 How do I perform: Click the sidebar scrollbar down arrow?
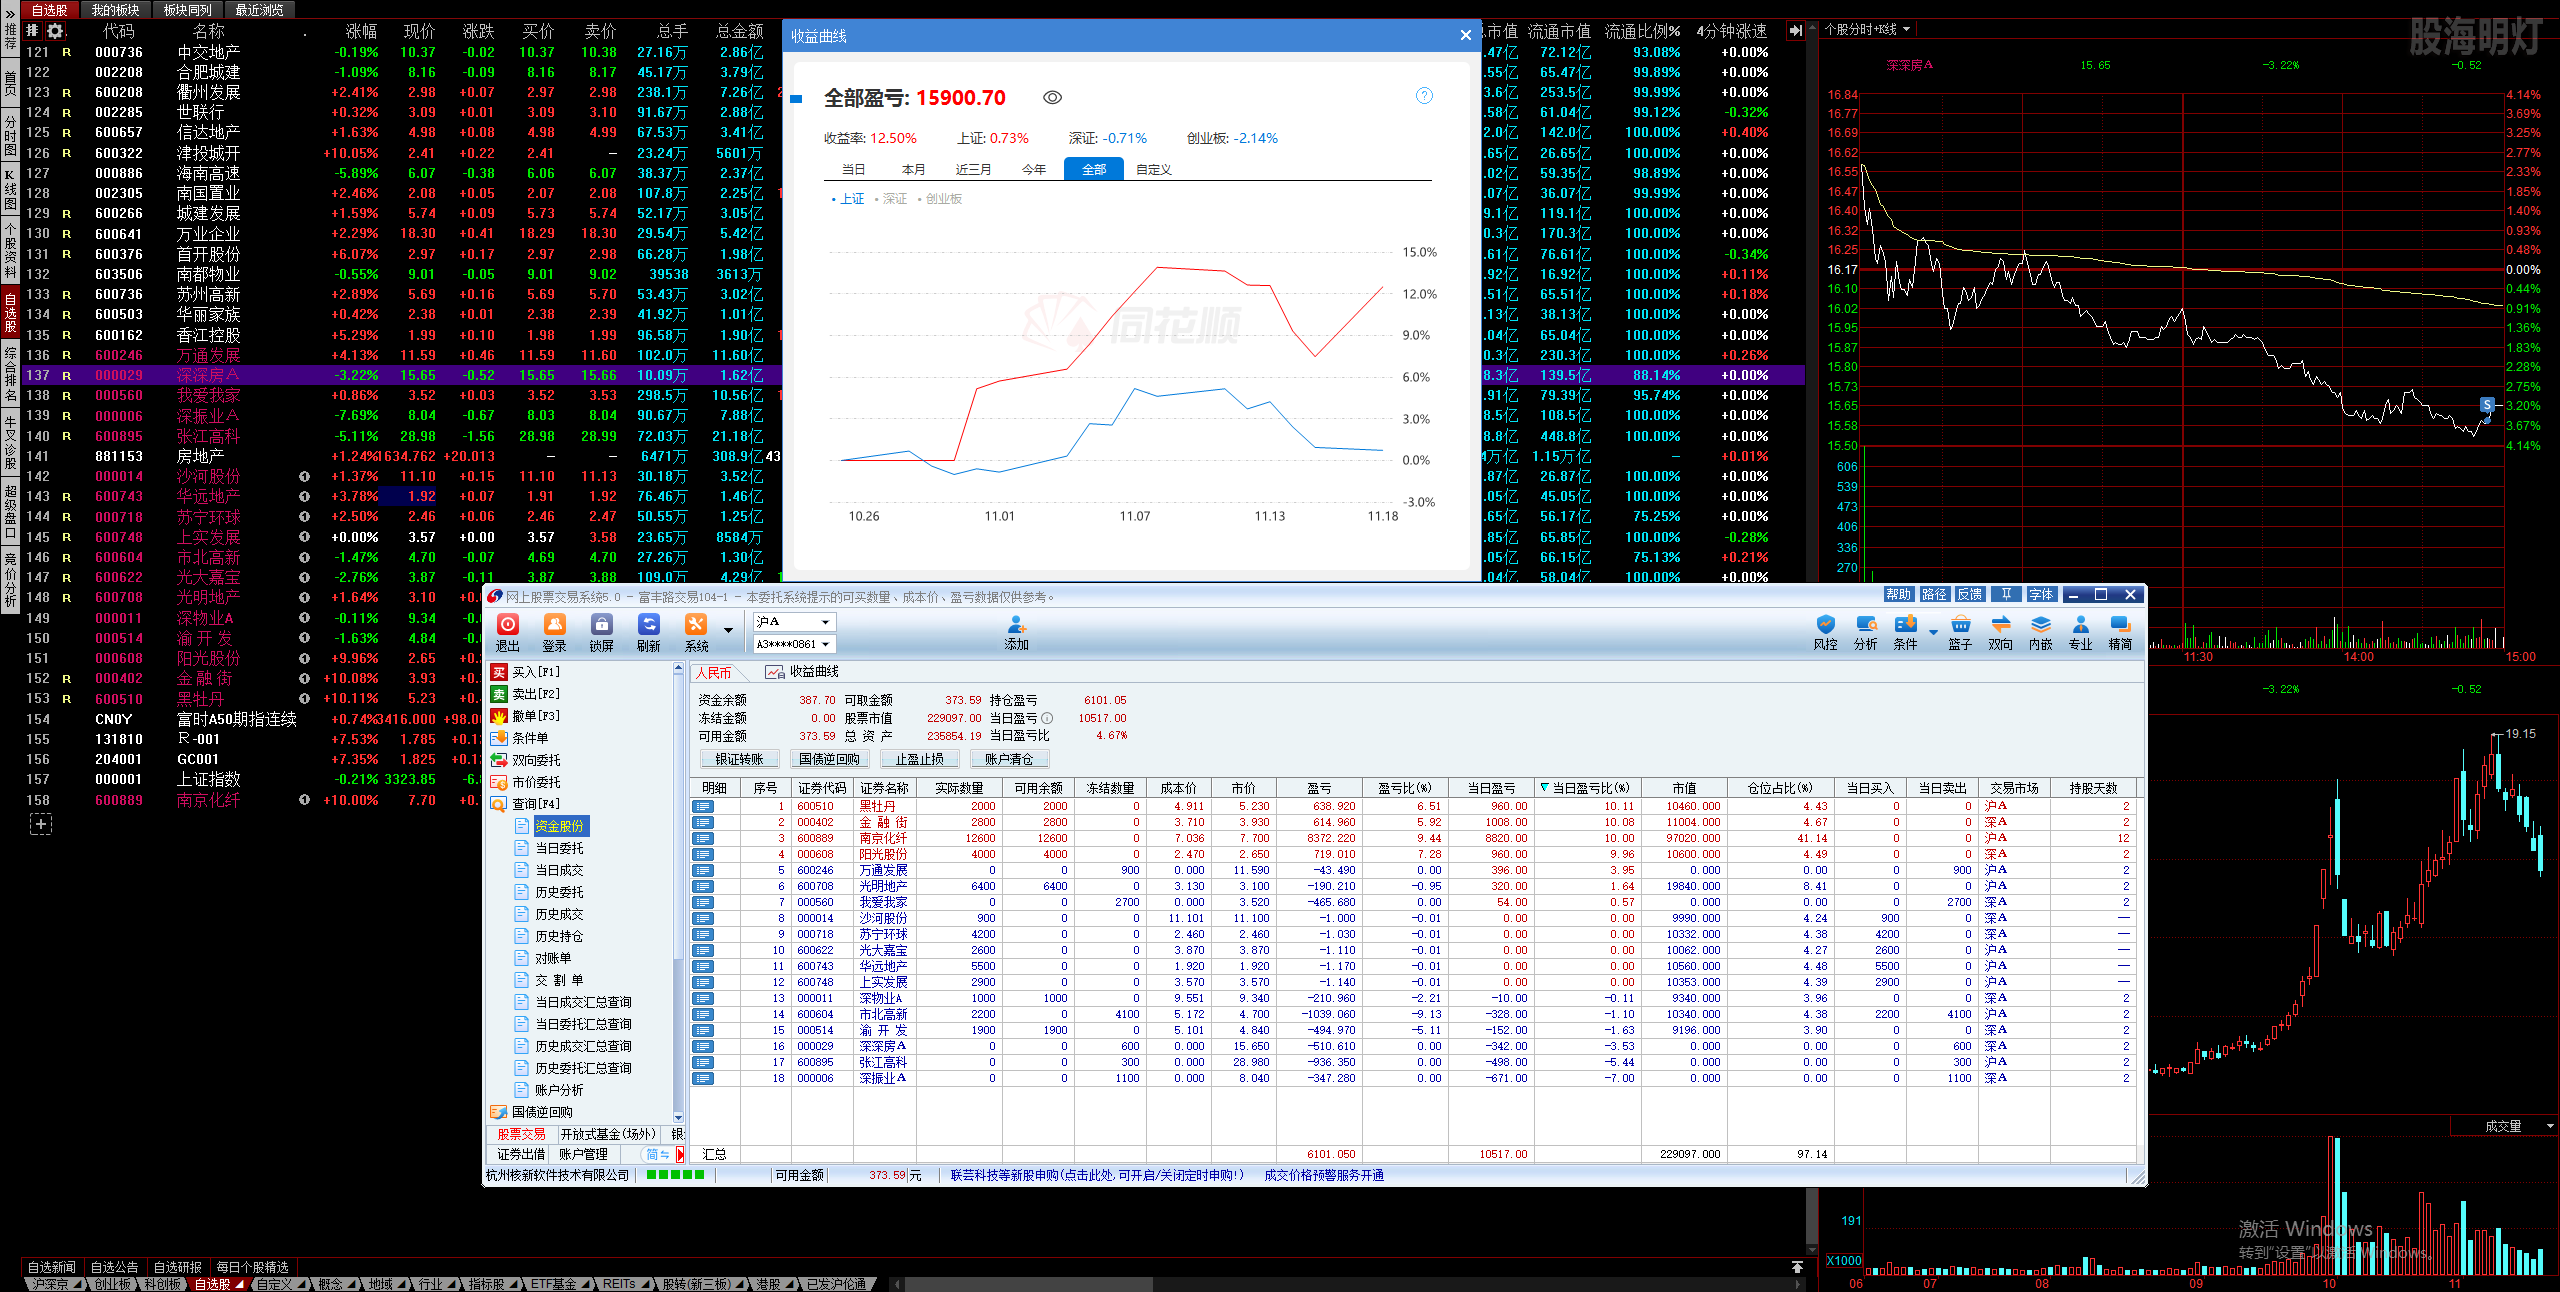click(678, 1117)
